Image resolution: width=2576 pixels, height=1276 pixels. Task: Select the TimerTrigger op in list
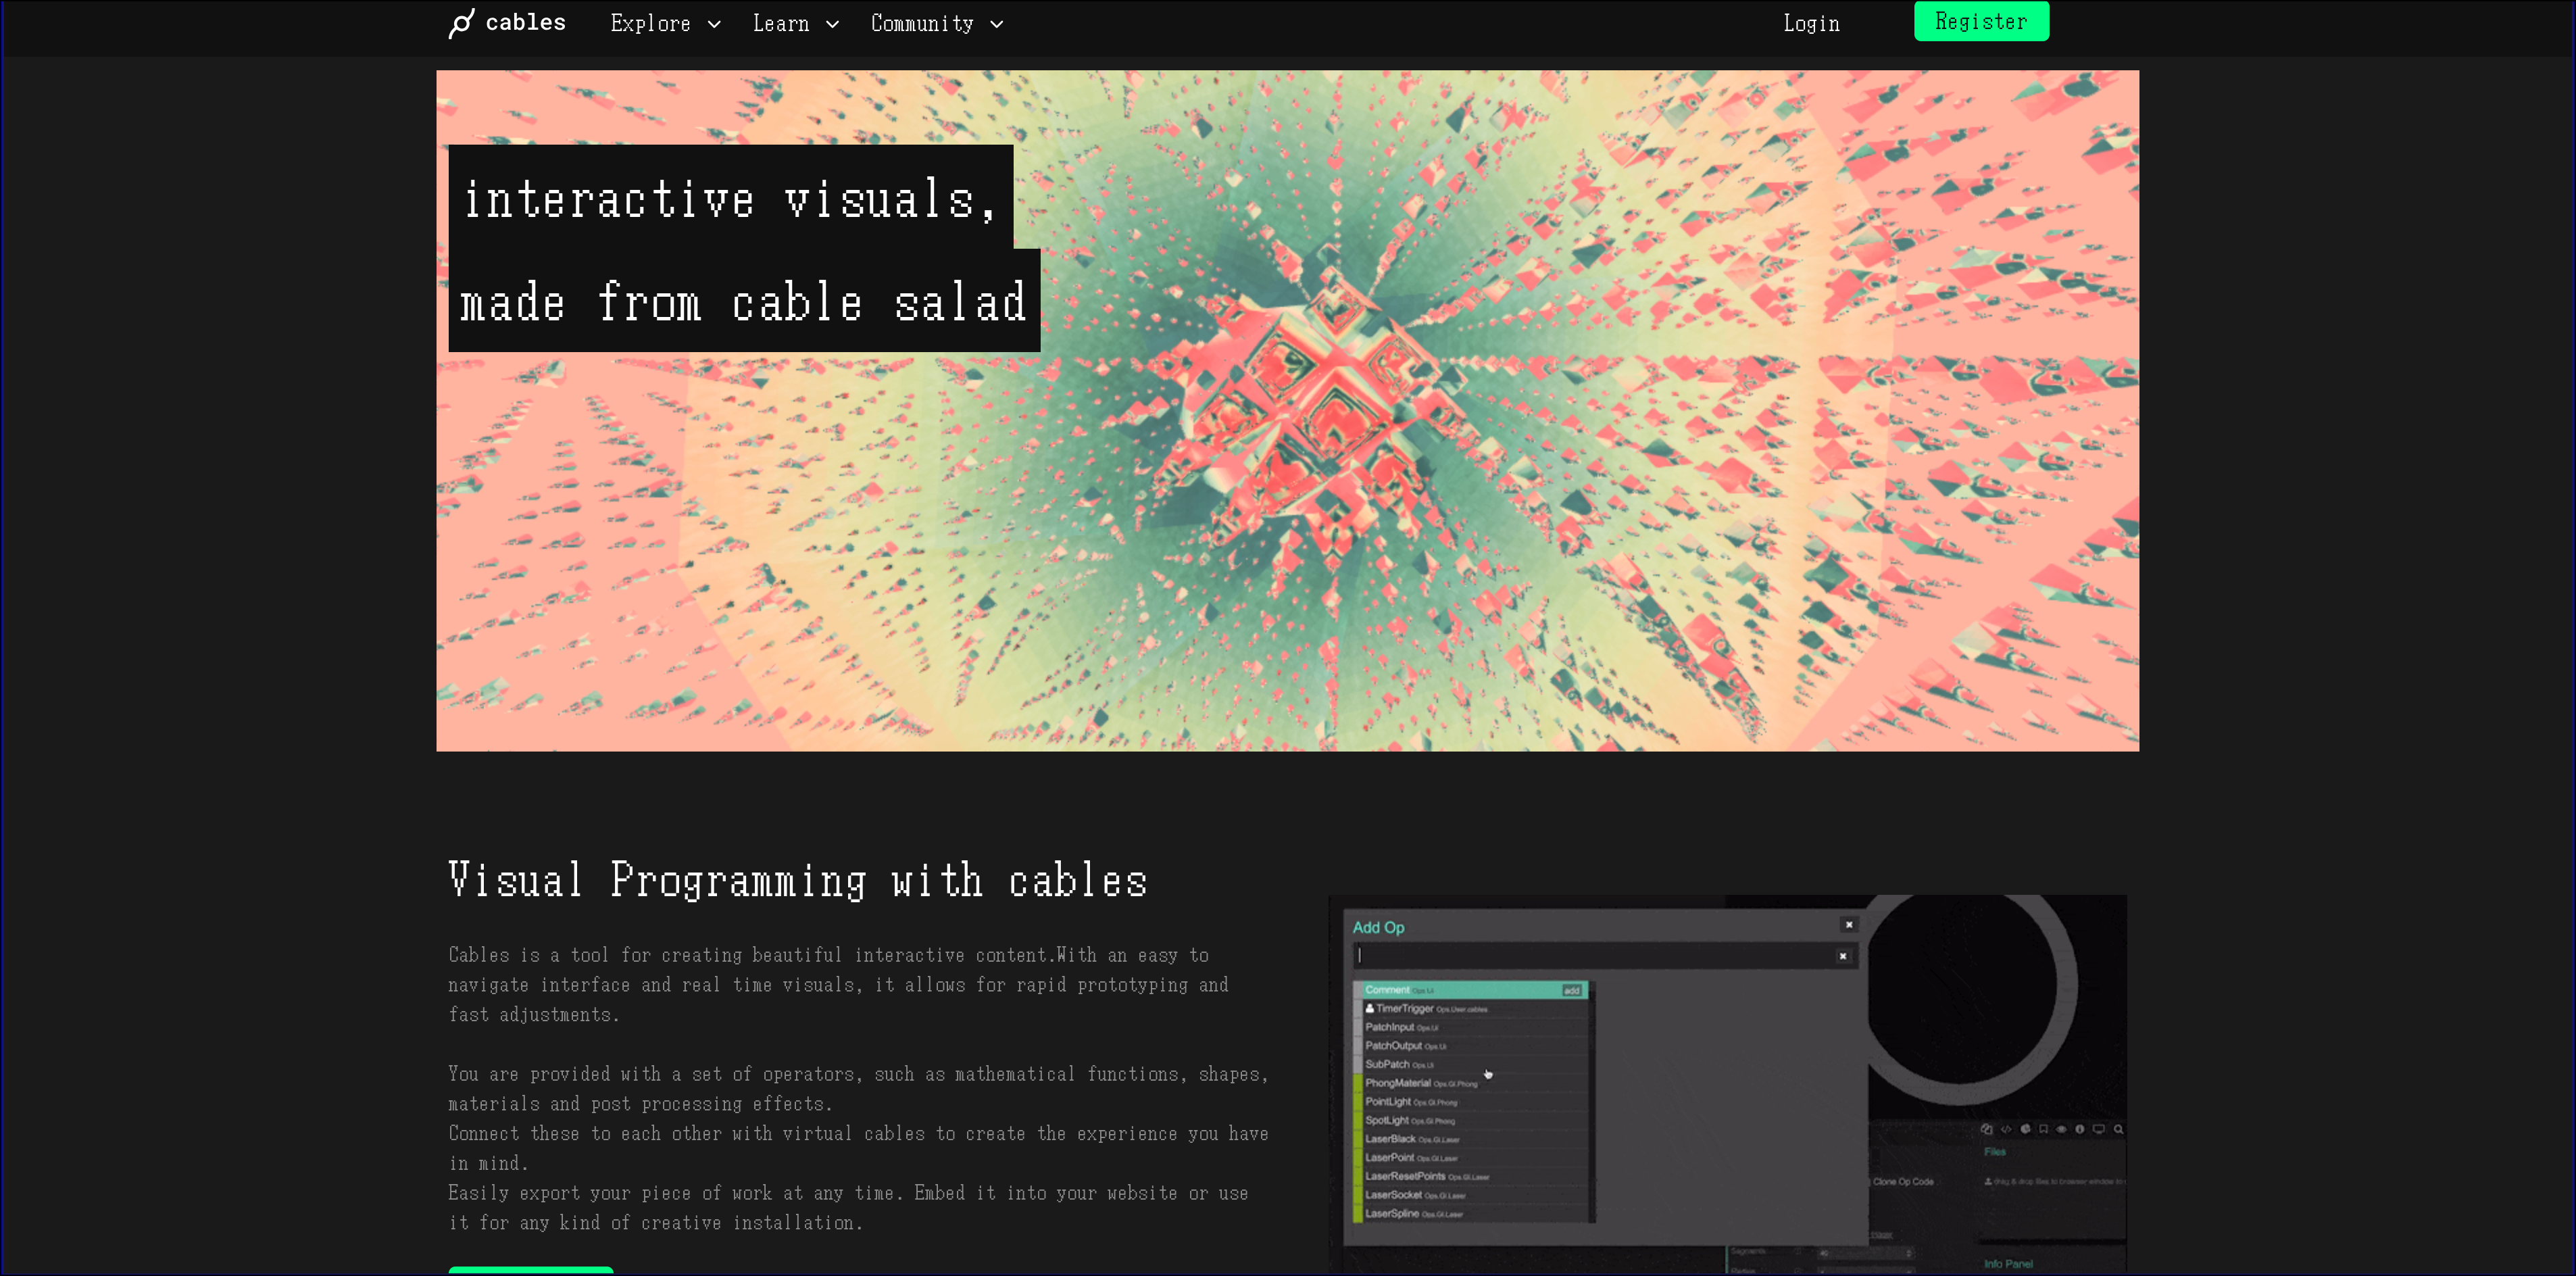click(x=1471, y=1008)
